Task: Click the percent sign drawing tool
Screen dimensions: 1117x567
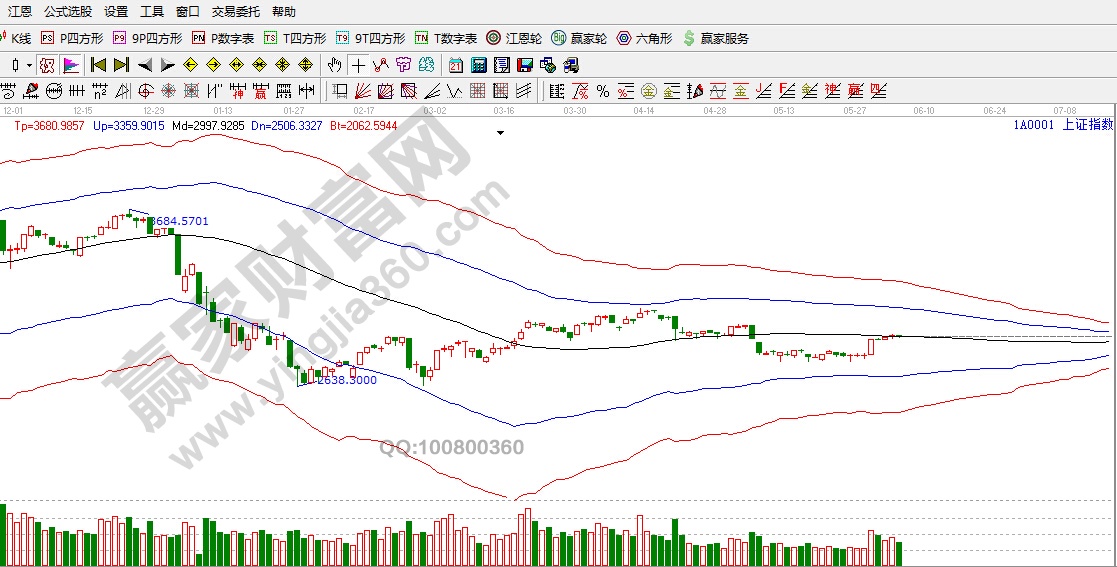Action: point(603,91)
